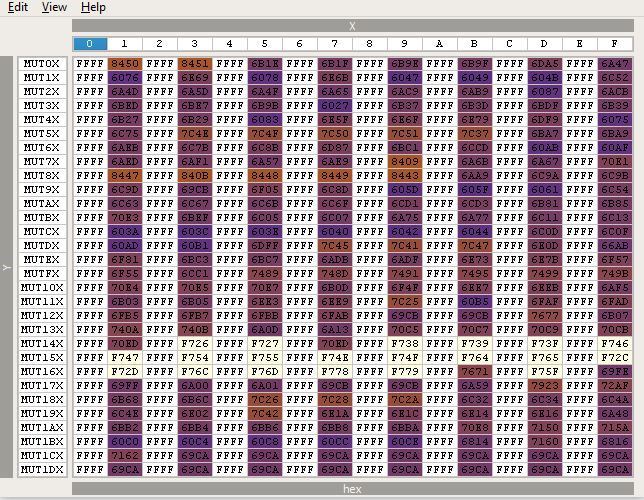The height and width of the screenshot is (500, 644).
Task: Click the MUTAX row header
Action: pyautogui.click(x=42, y=204)
